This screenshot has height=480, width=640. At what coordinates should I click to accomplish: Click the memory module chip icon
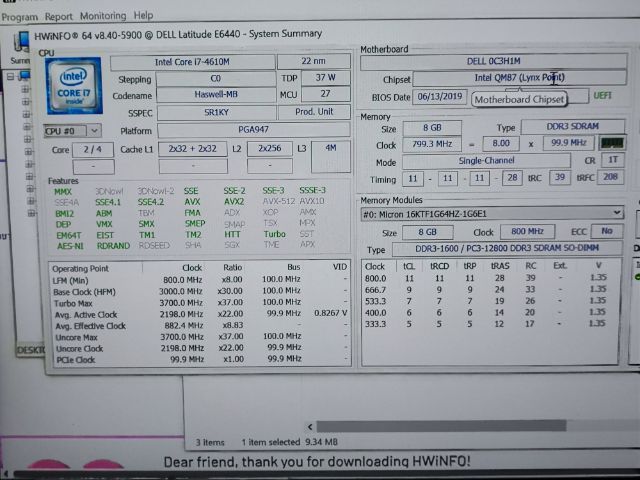tap(611, 143)
